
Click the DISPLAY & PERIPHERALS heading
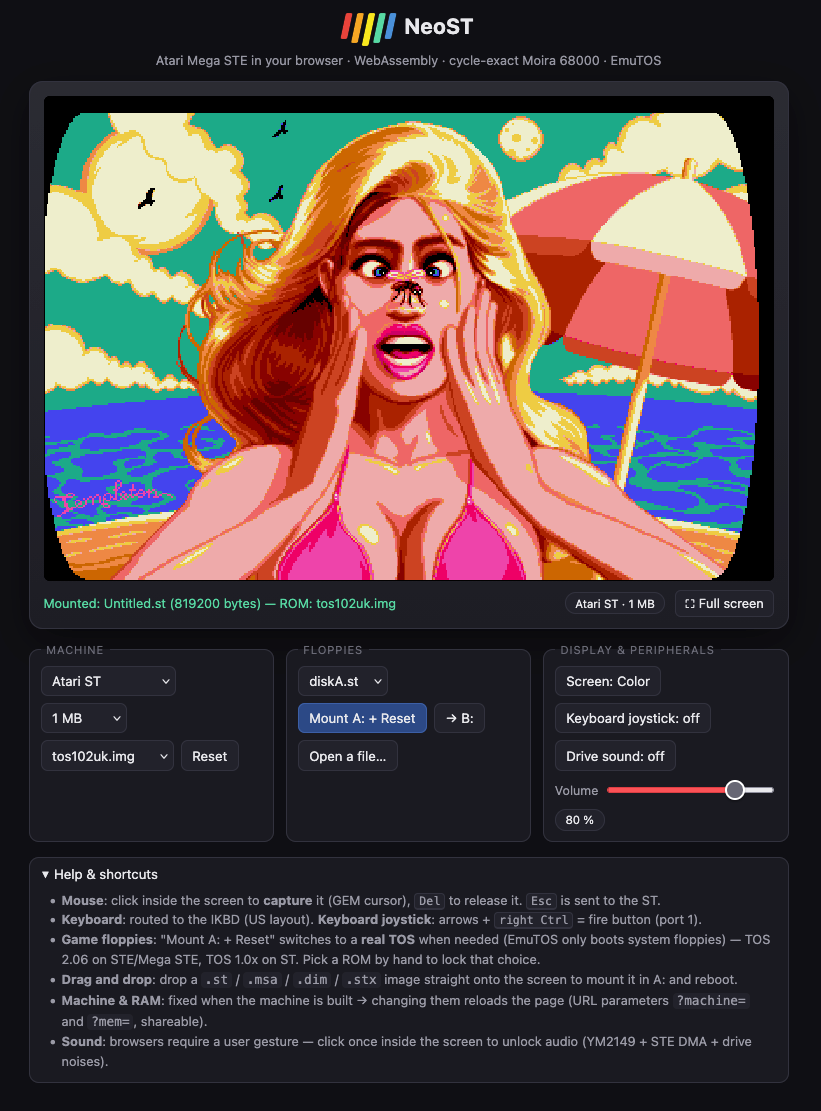(x=638, y=650)
